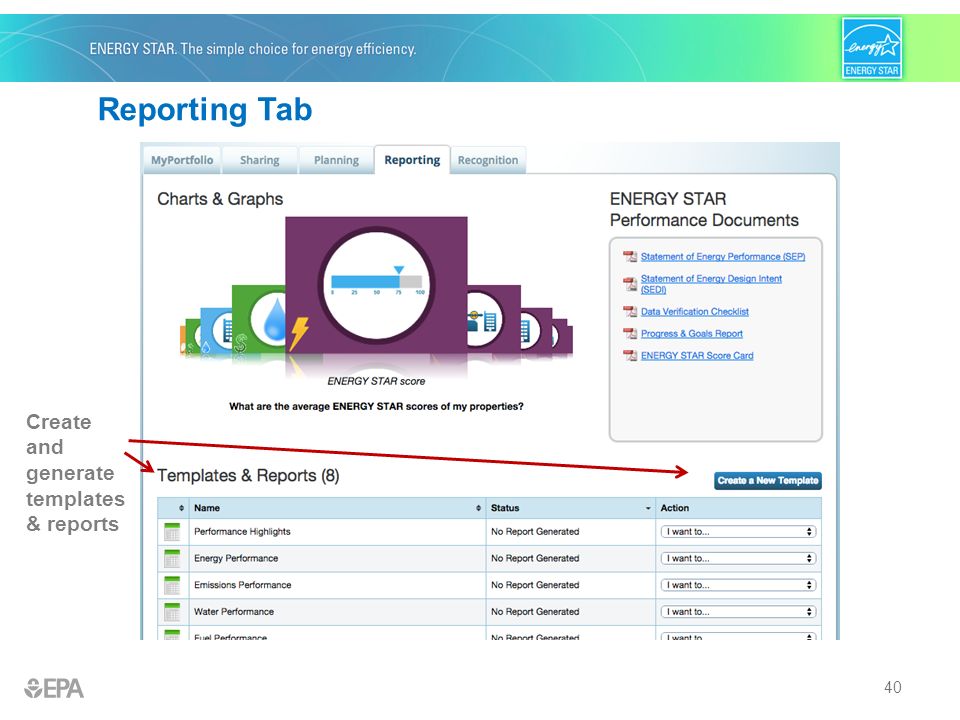Screen dimensions: 960x720
Task: Click the Create a New Template button
Action: (x=768, y=481)
